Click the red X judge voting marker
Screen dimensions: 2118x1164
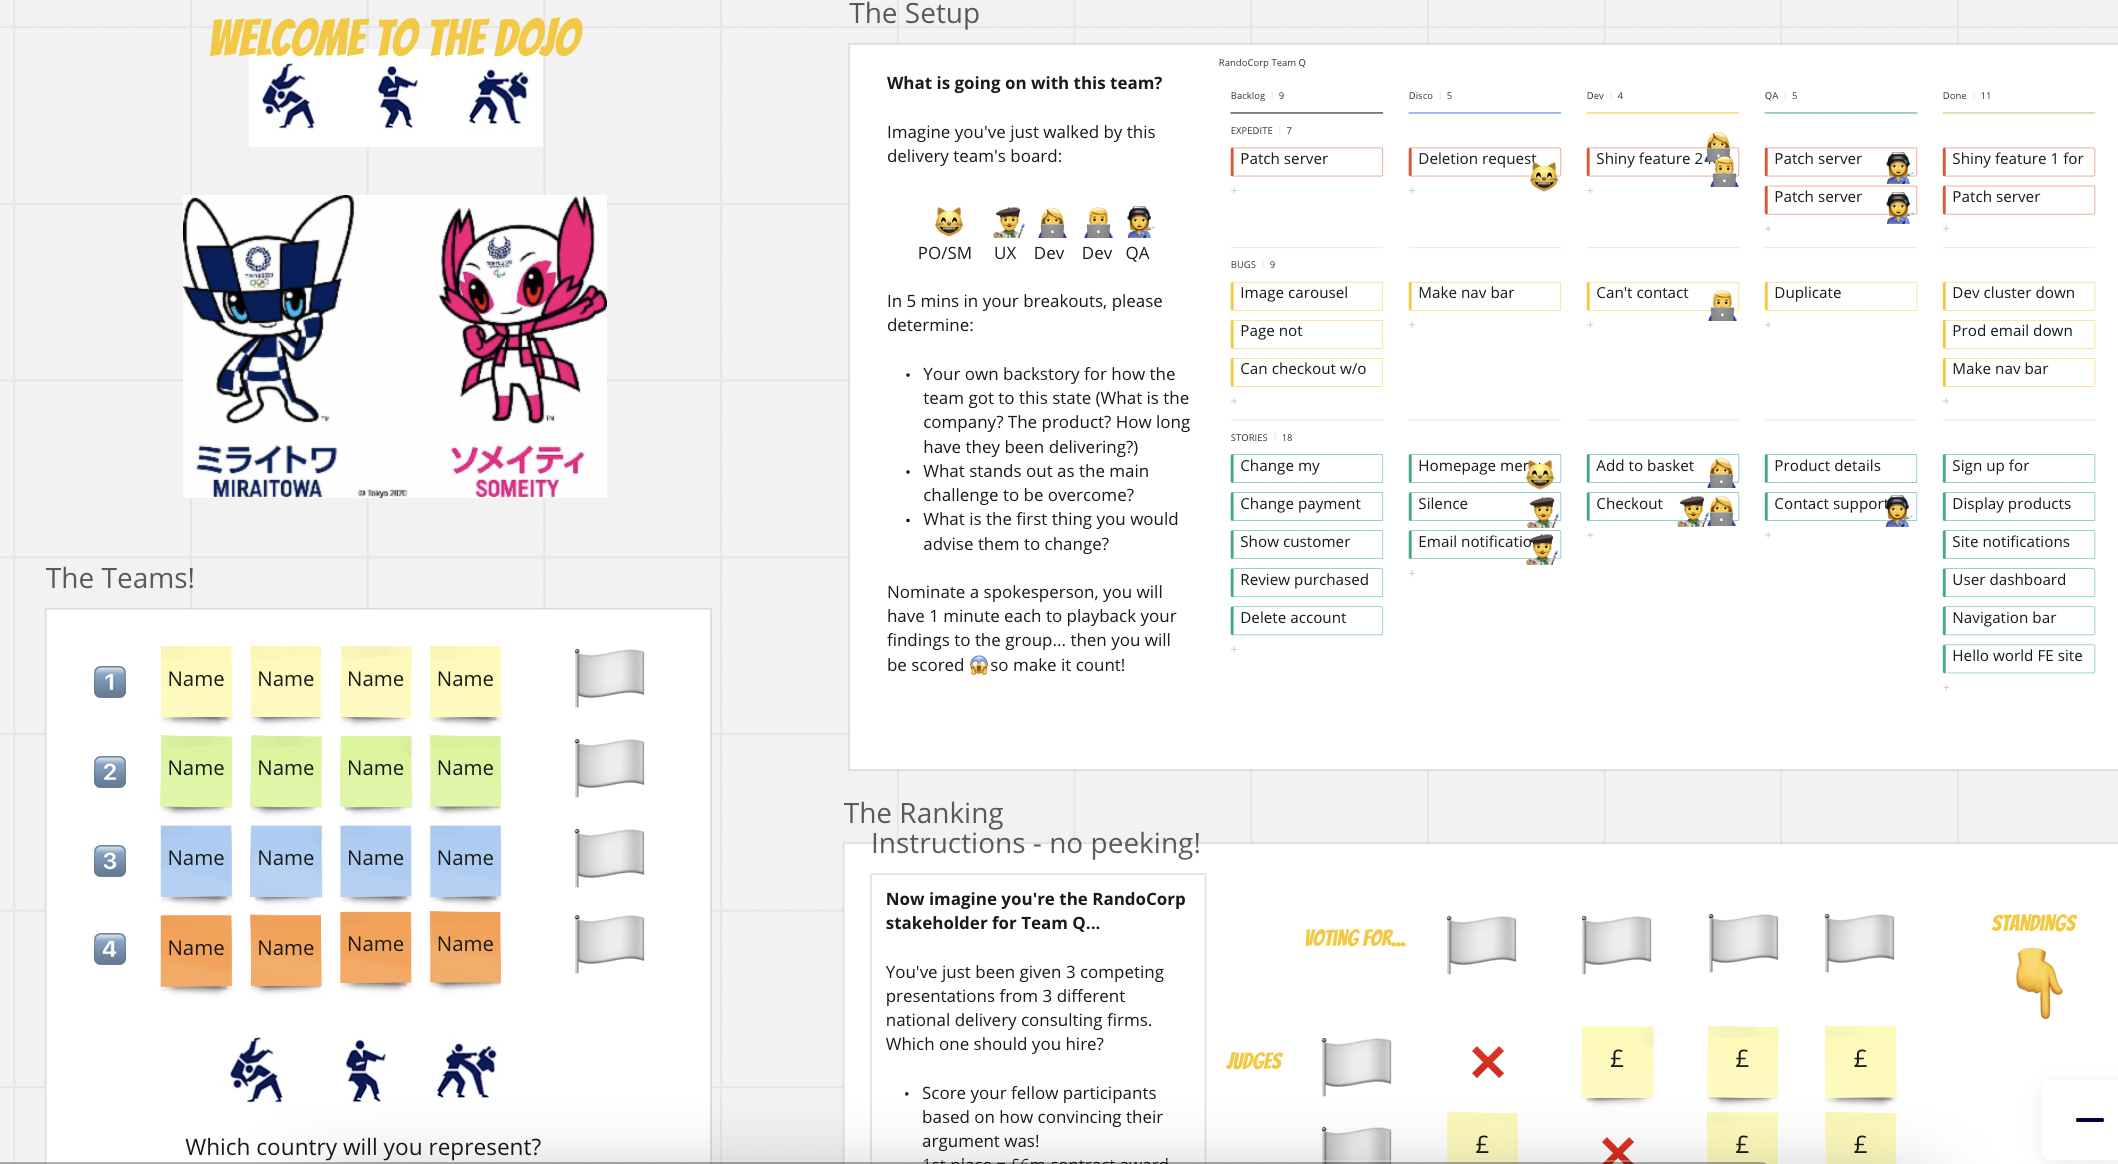tap(1480, 1061)
